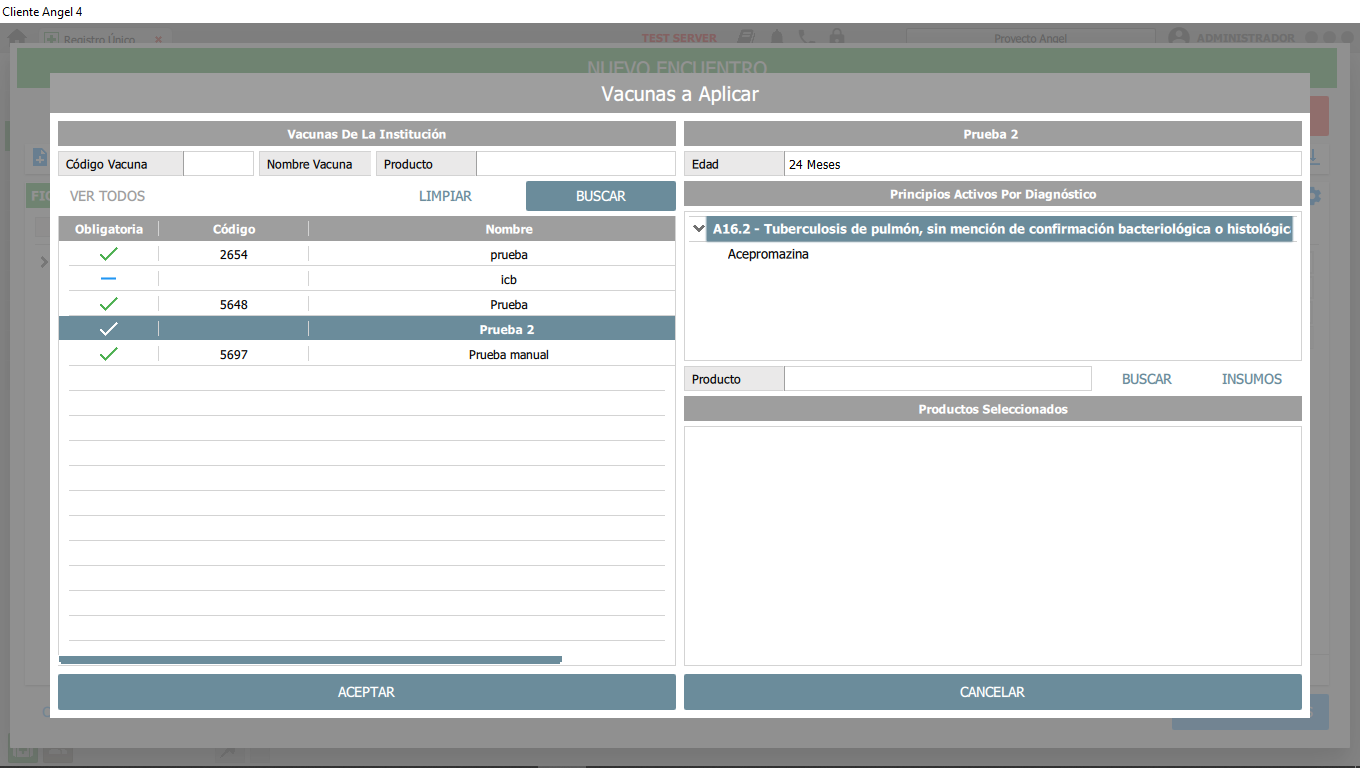
Task: Click the green check mark for vaccine 2654
Action: 109,254
